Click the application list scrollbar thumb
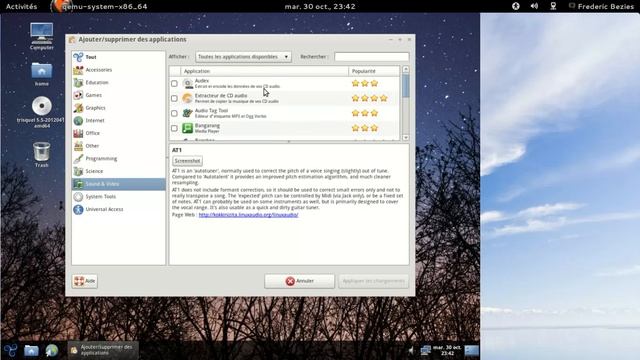640x360 pixels. (x=406, y=86)
